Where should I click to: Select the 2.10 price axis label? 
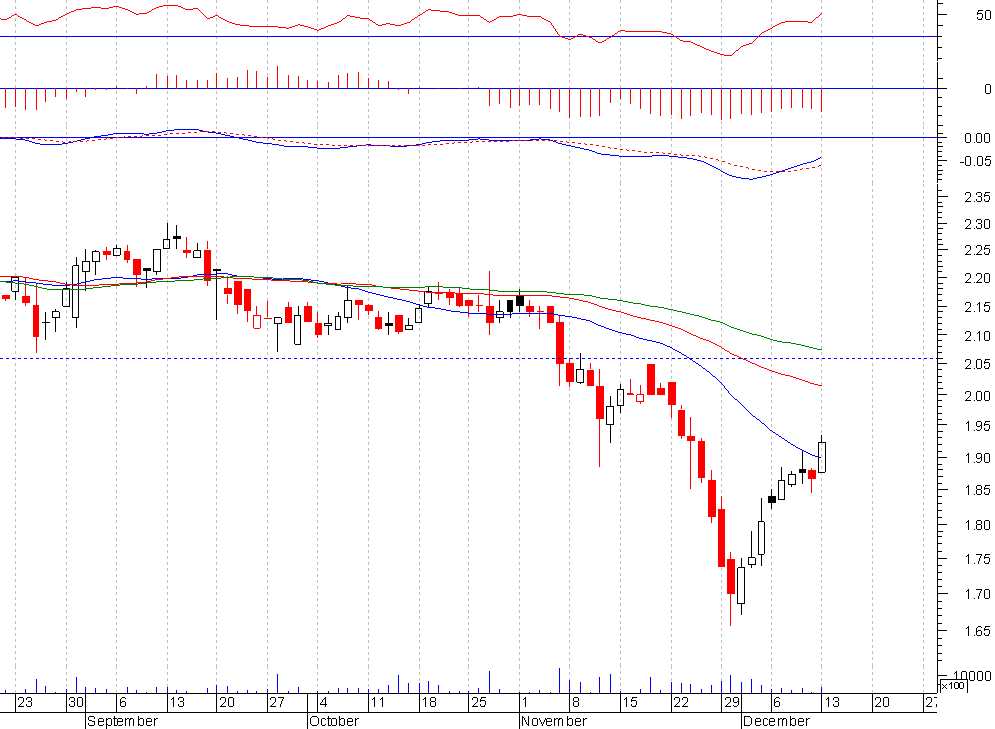(977, 336)
